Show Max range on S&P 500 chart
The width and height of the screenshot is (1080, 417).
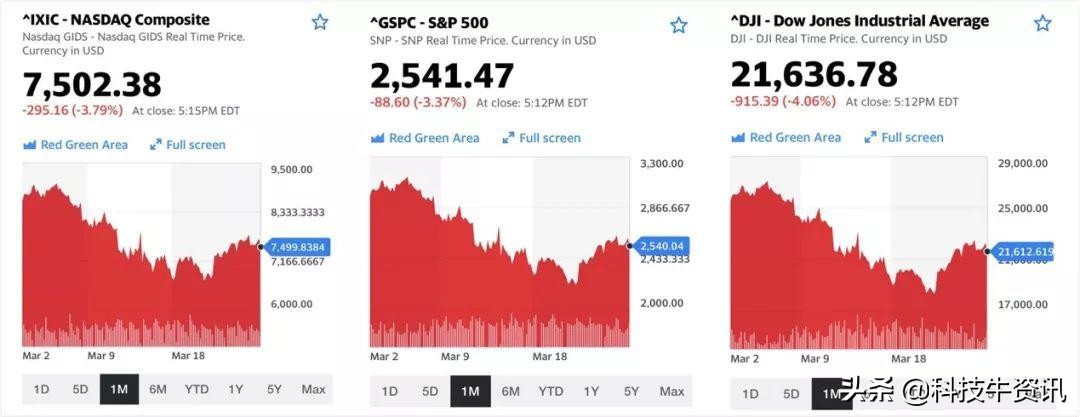click(672, 391)
